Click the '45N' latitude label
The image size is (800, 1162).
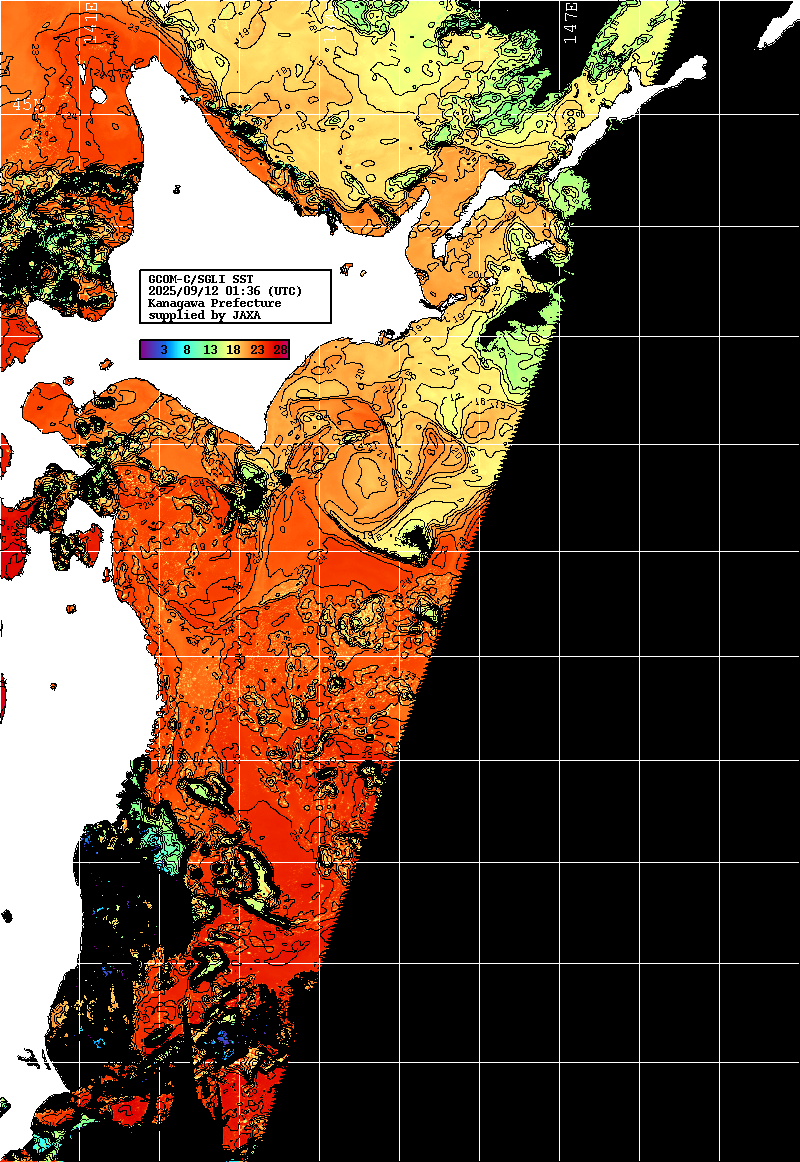pos(27,105)
